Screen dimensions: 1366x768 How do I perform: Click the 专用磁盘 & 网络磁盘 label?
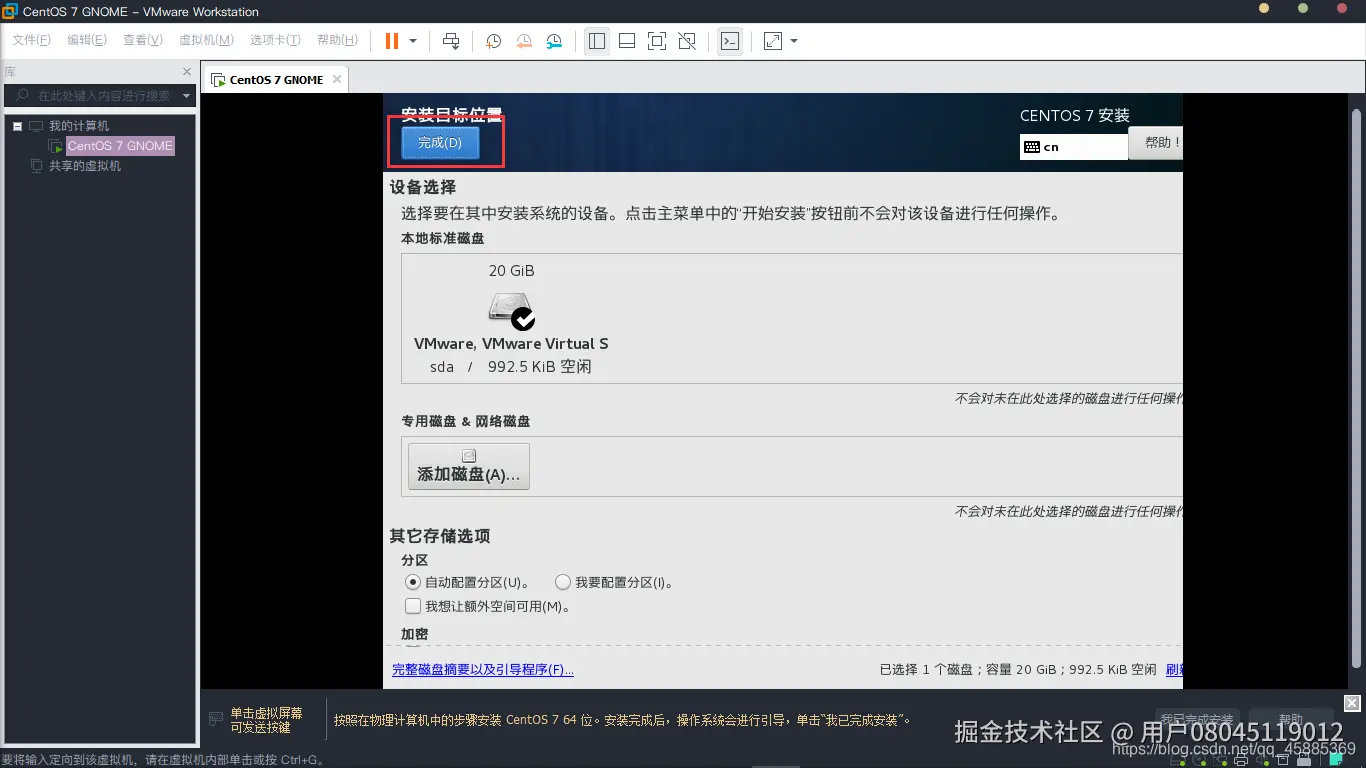(466, 422)
